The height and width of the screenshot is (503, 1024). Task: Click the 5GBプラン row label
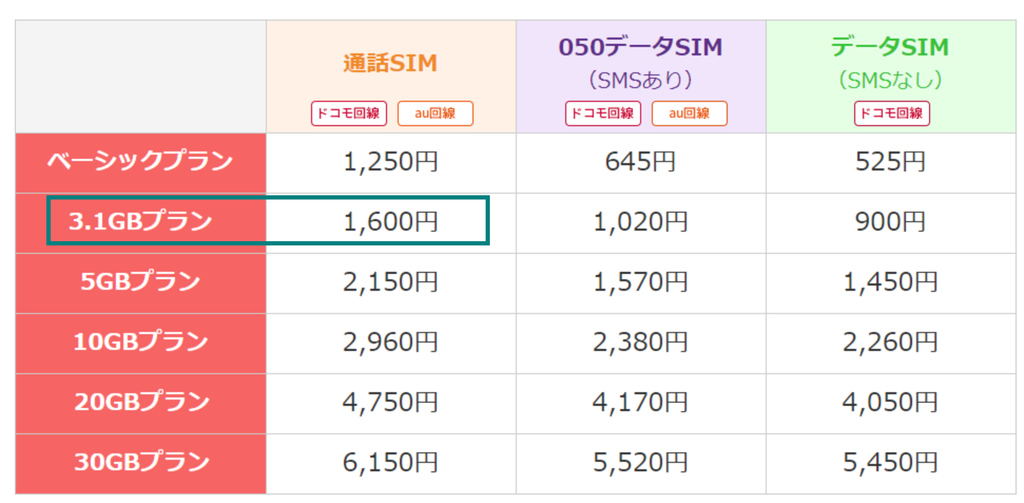coord(140,282)
